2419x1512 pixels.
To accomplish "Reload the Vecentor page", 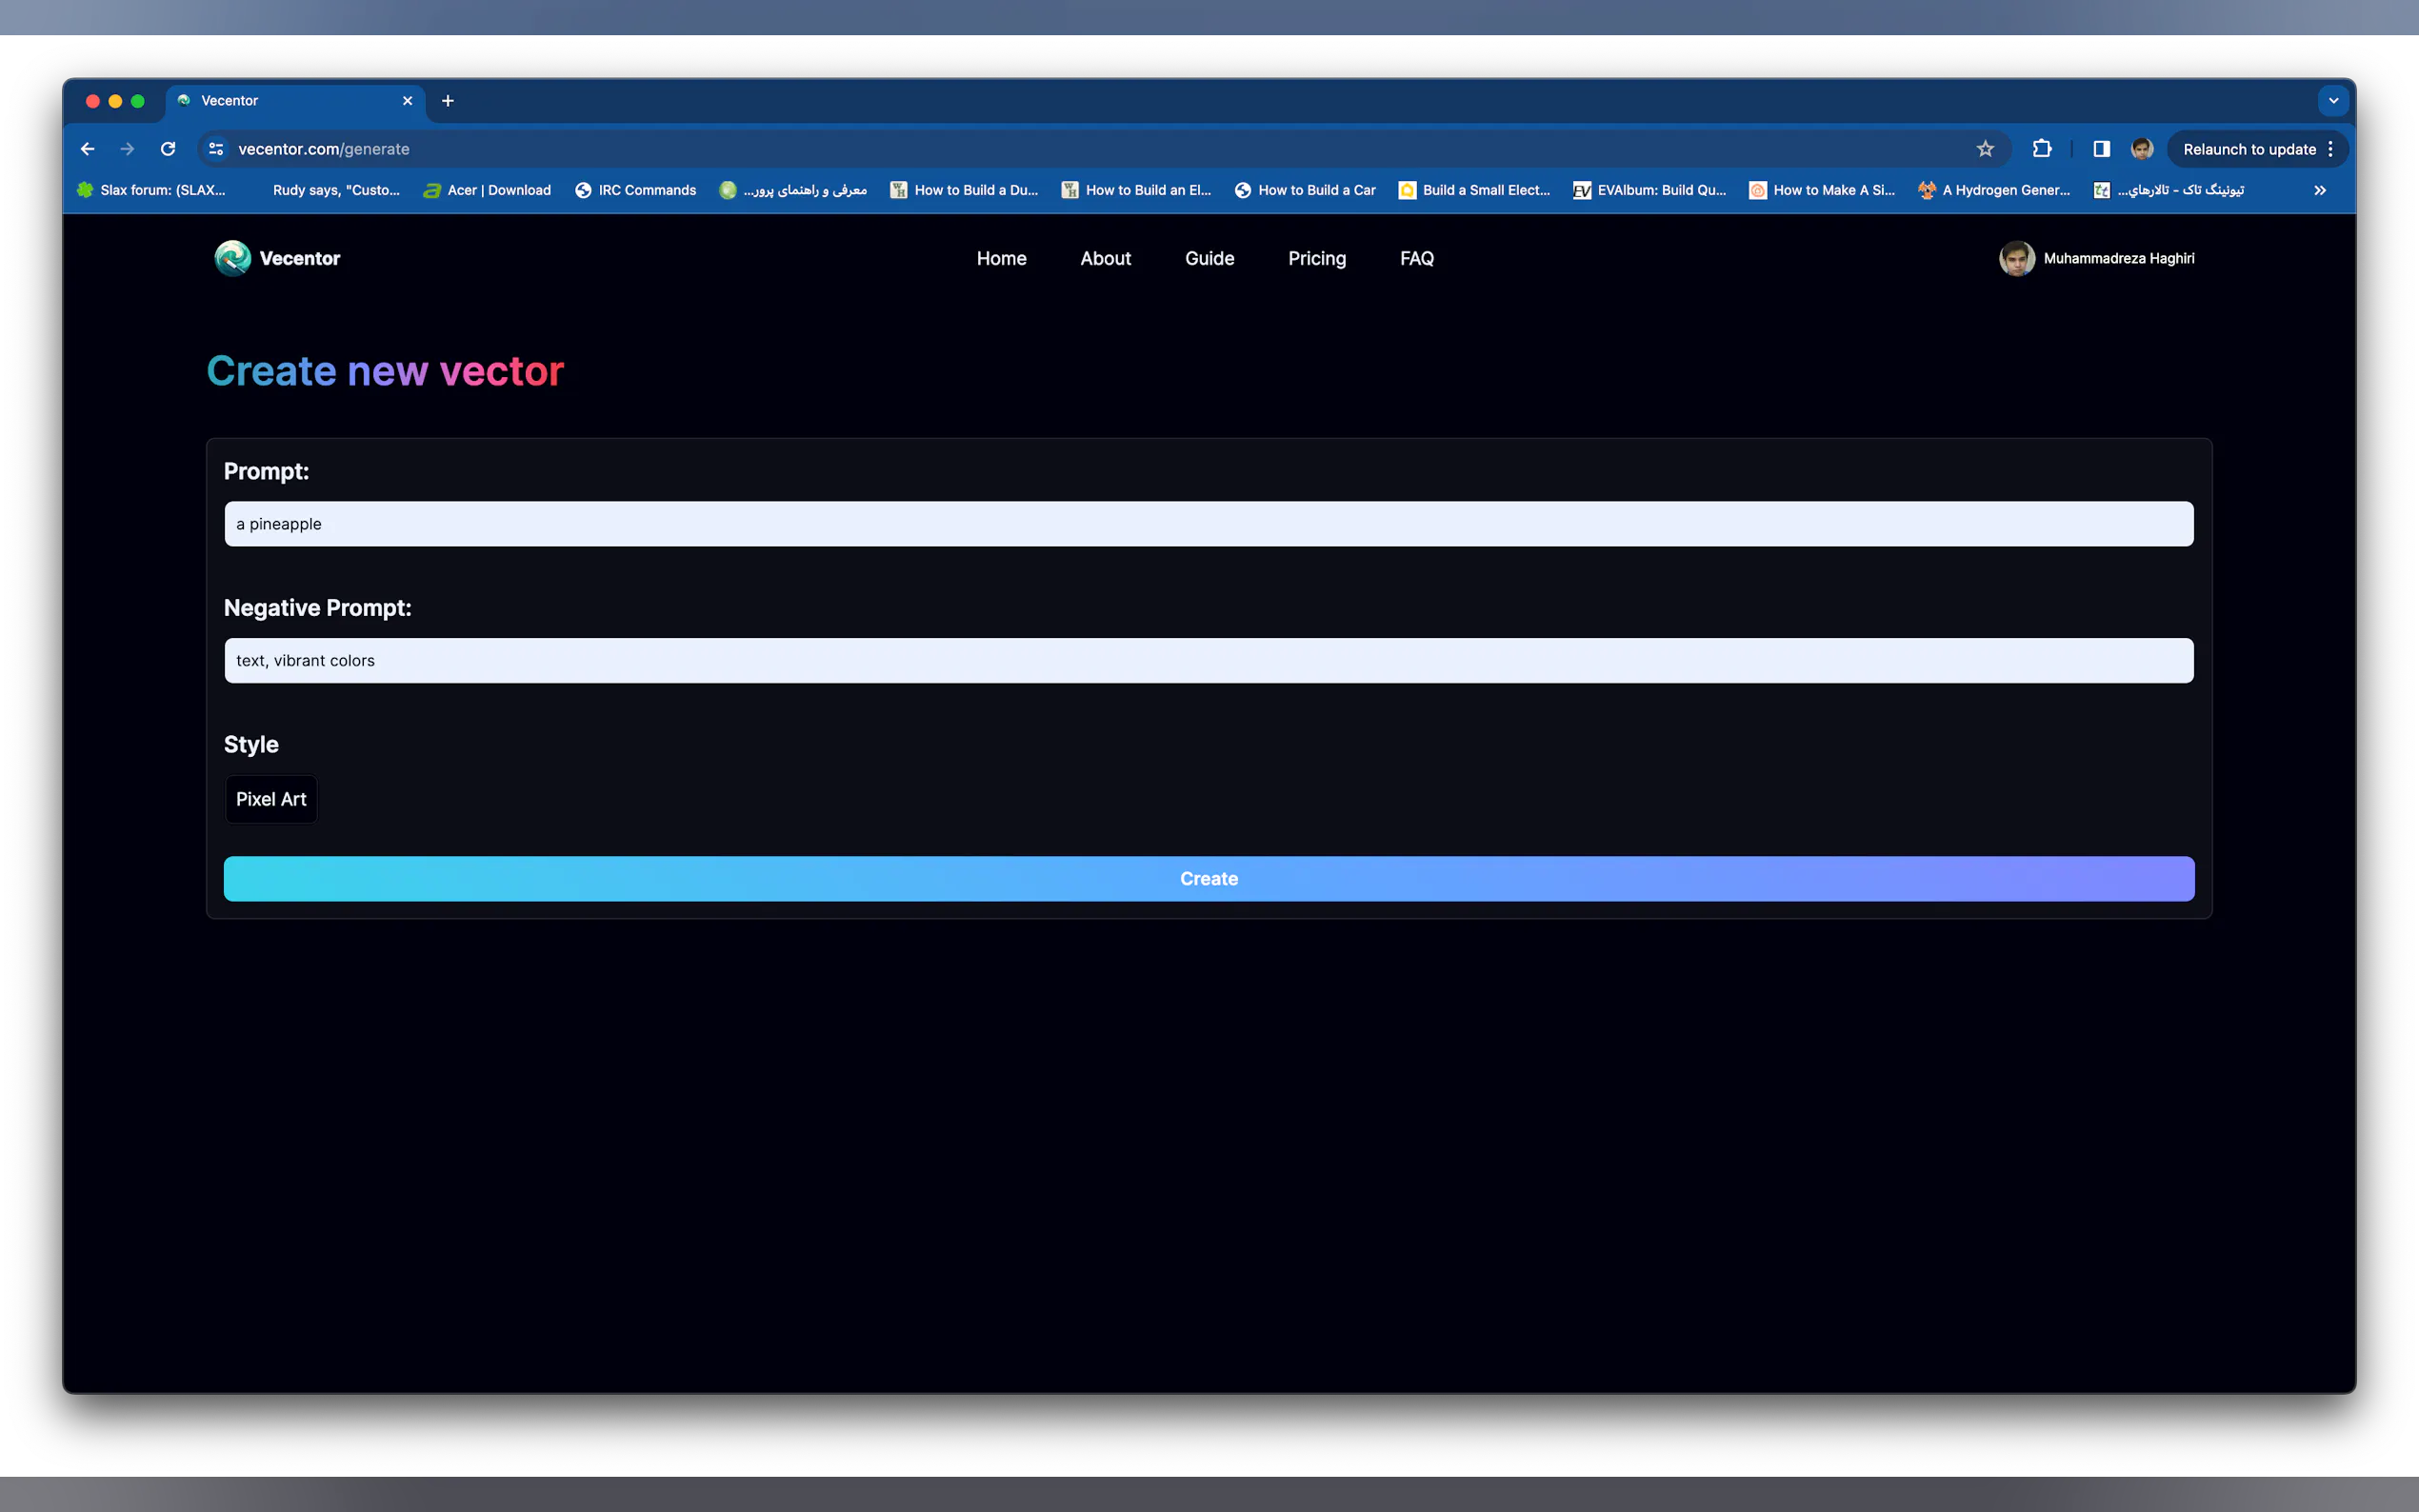I will point(168,149).
